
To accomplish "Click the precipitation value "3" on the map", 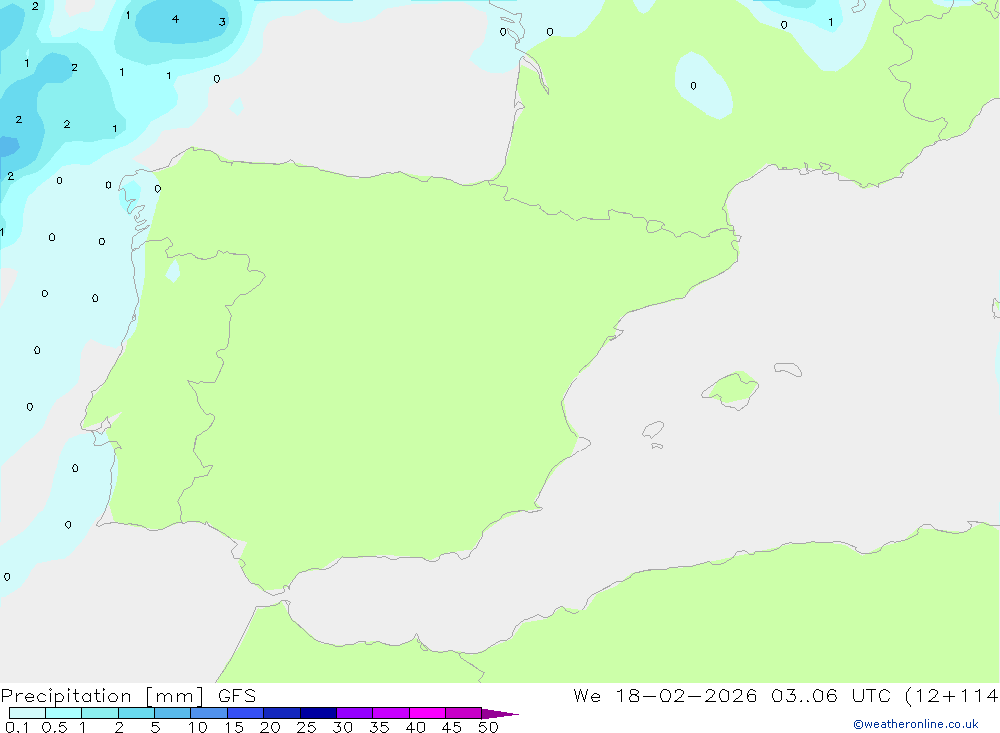I will click(x=222, y=22).
